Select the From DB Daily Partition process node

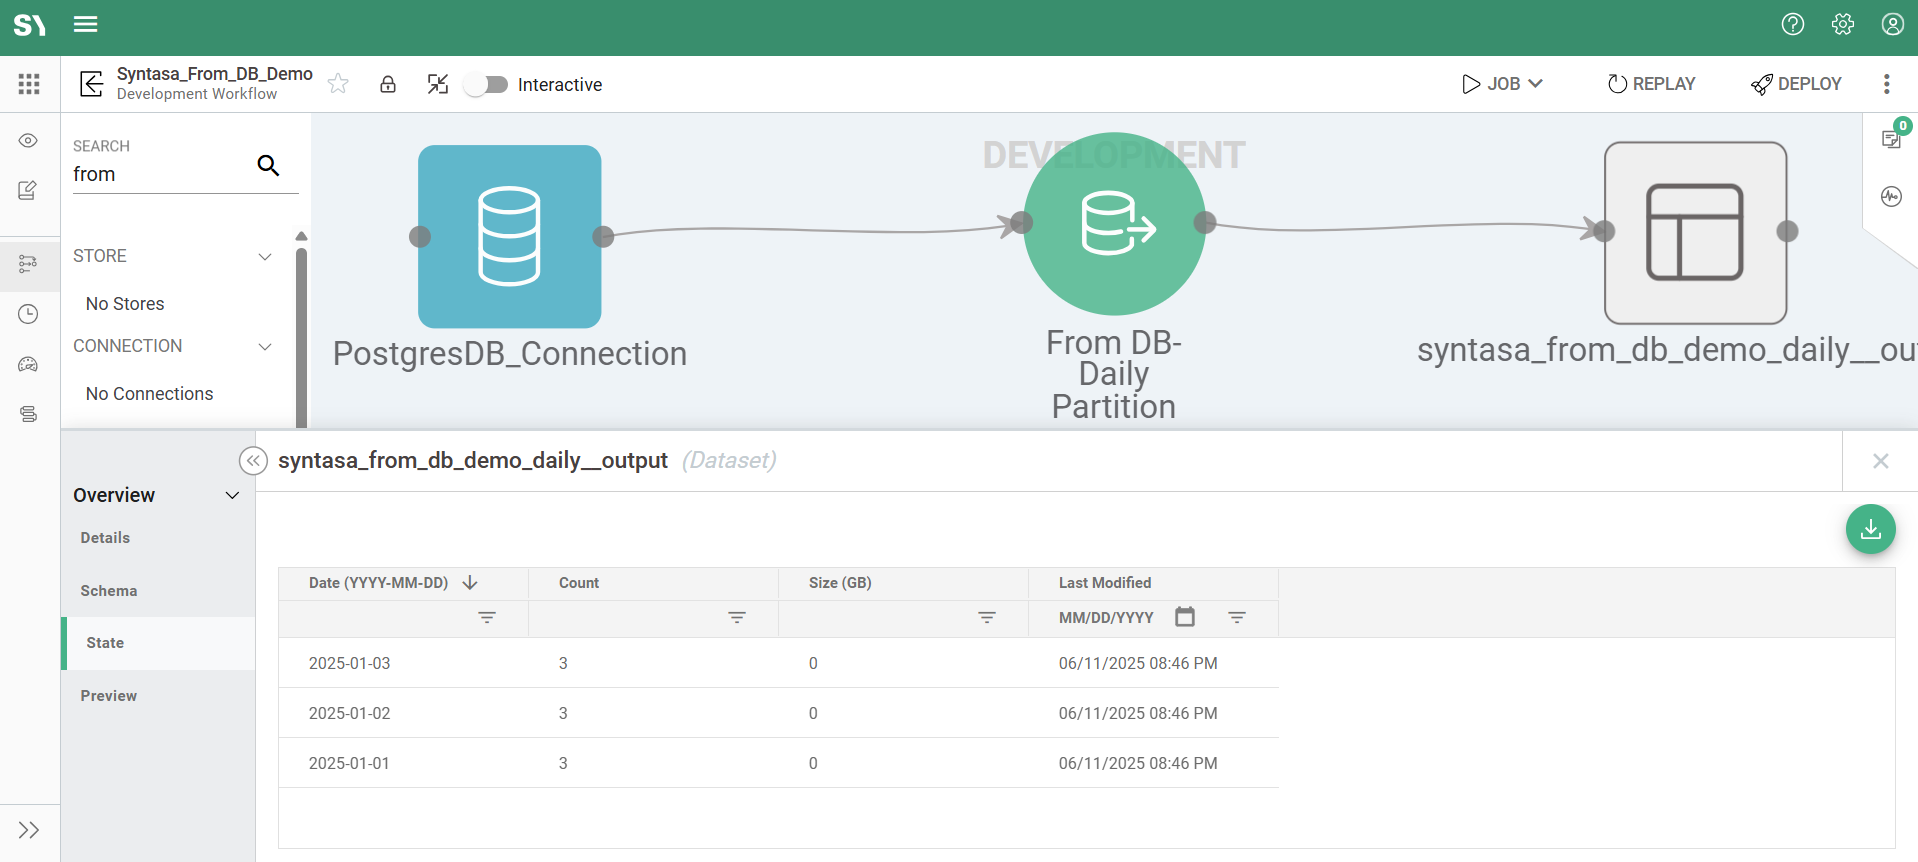[x=1114, y=224]
